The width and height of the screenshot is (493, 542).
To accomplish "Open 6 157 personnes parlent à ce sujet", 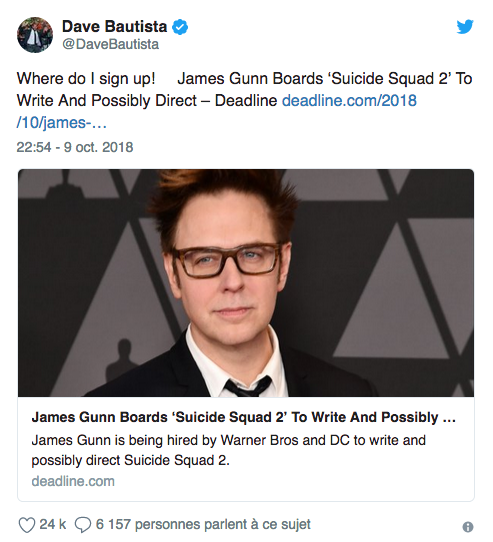I will 203,525.
